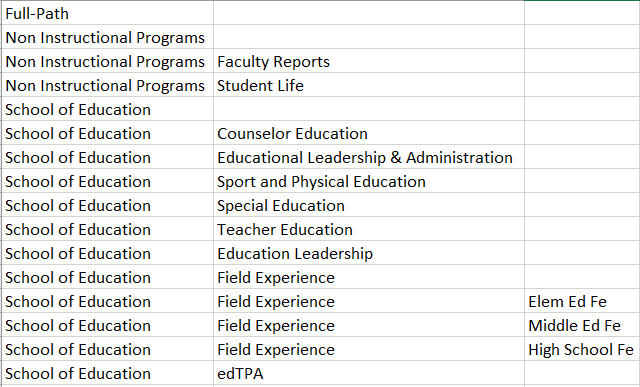Select the Elem Ed Fe cell
This screenshot has width=640, height=387.
point(582,301)
